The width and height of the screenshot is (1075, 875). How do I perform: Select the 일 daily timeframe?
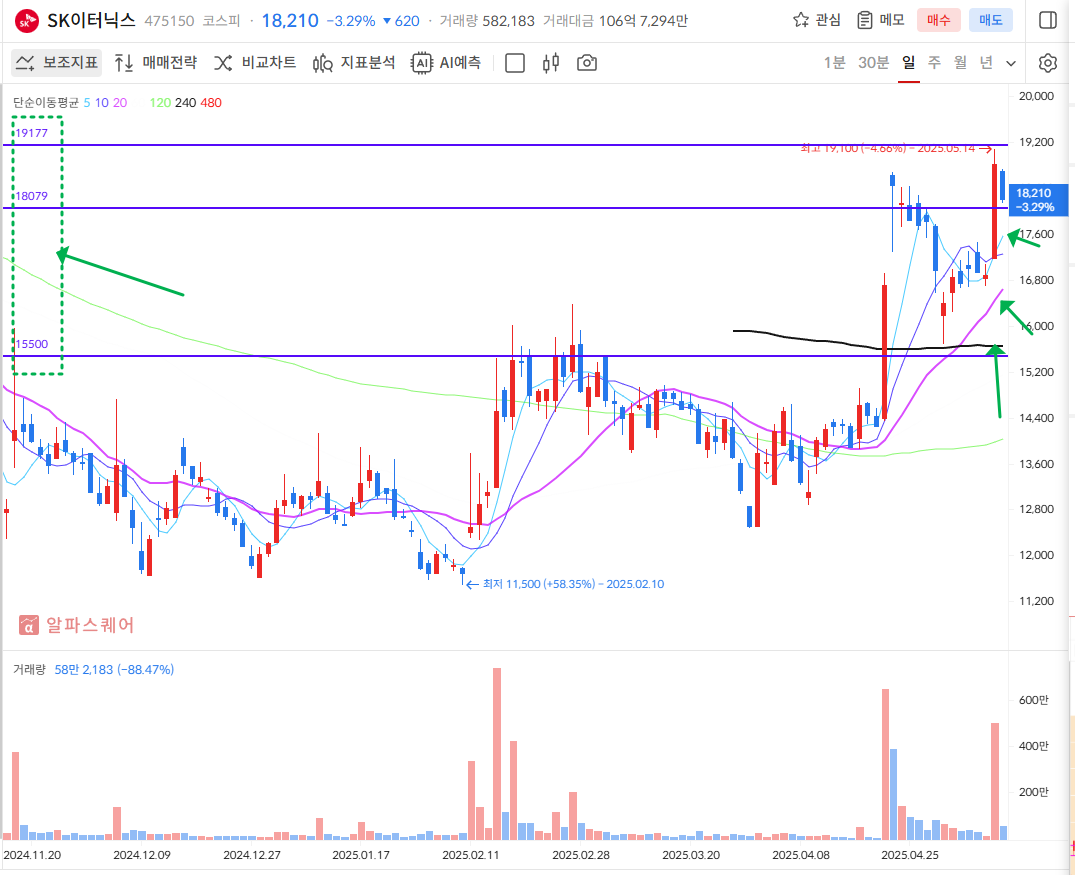909,63
